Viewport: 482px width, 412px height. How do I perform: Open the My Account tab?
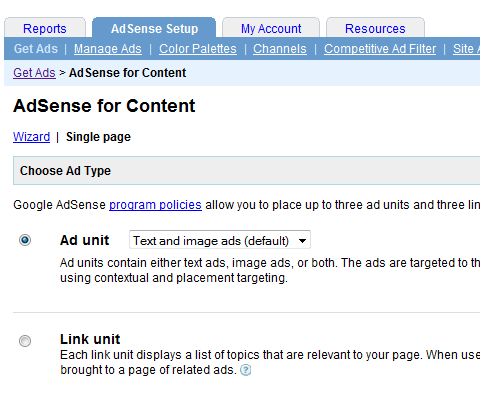coord(271,29)
